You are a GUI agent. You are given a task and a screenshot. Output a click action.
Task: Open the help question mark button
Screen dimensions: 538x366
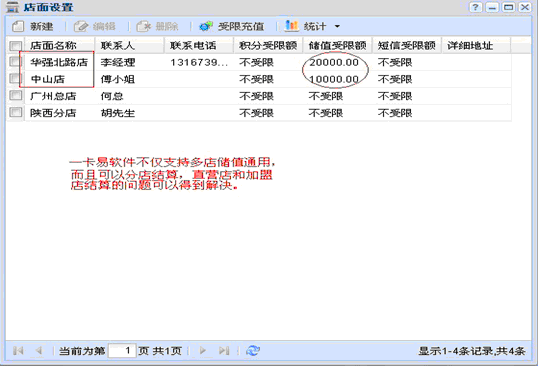(x=475, y=7)
